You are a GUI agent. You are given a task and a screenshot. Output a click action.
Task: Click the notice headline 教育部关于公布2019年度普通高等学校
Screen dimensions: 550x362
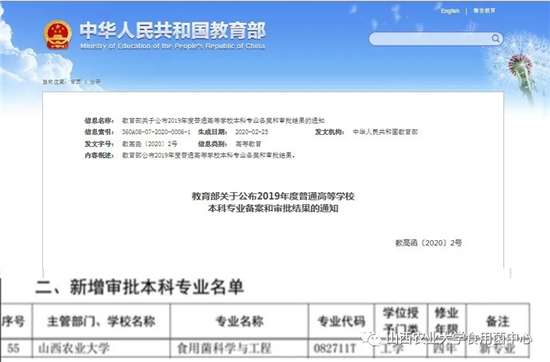click(x=273, y=196)
